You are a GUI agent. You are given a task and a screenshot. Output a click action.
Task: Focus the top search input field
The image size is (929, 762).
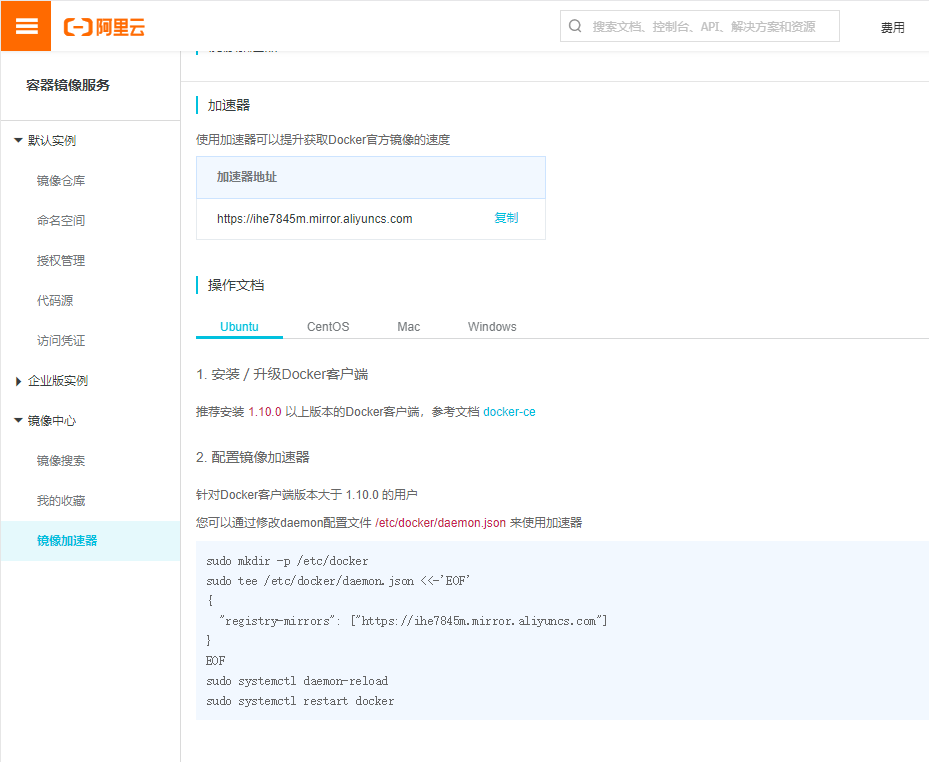click(x=710, y=27)
